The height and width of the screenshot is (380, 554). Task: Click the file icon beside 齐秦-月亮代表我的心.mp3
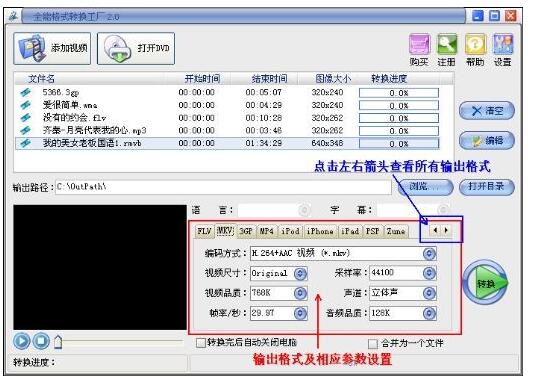25,131
